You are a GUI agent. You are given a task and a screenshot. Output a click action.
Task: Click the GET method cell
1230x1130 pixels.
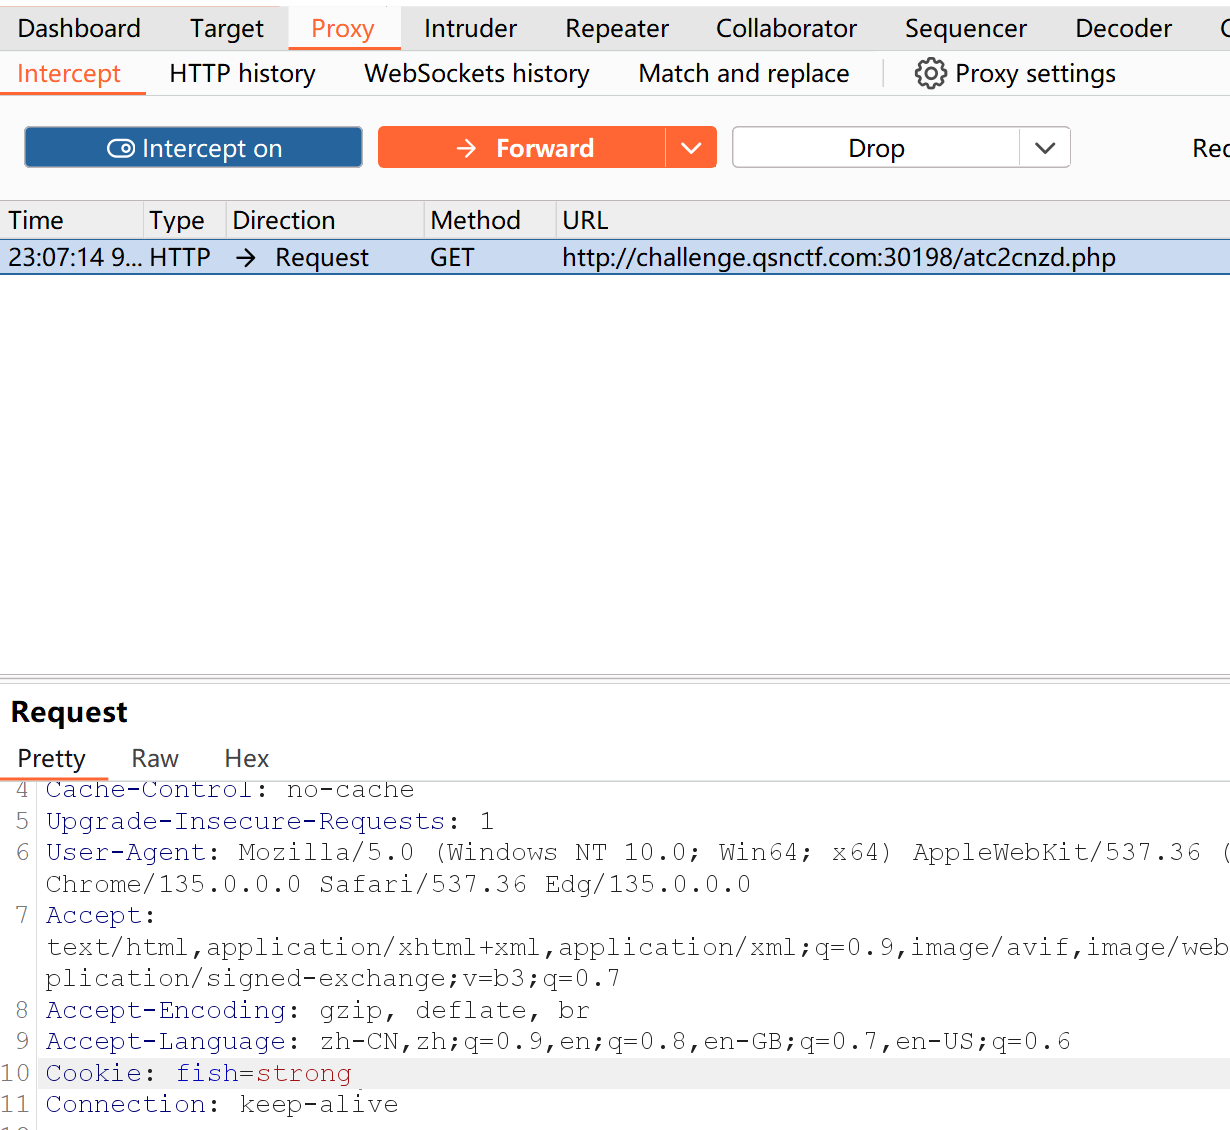tap(452, 258)
